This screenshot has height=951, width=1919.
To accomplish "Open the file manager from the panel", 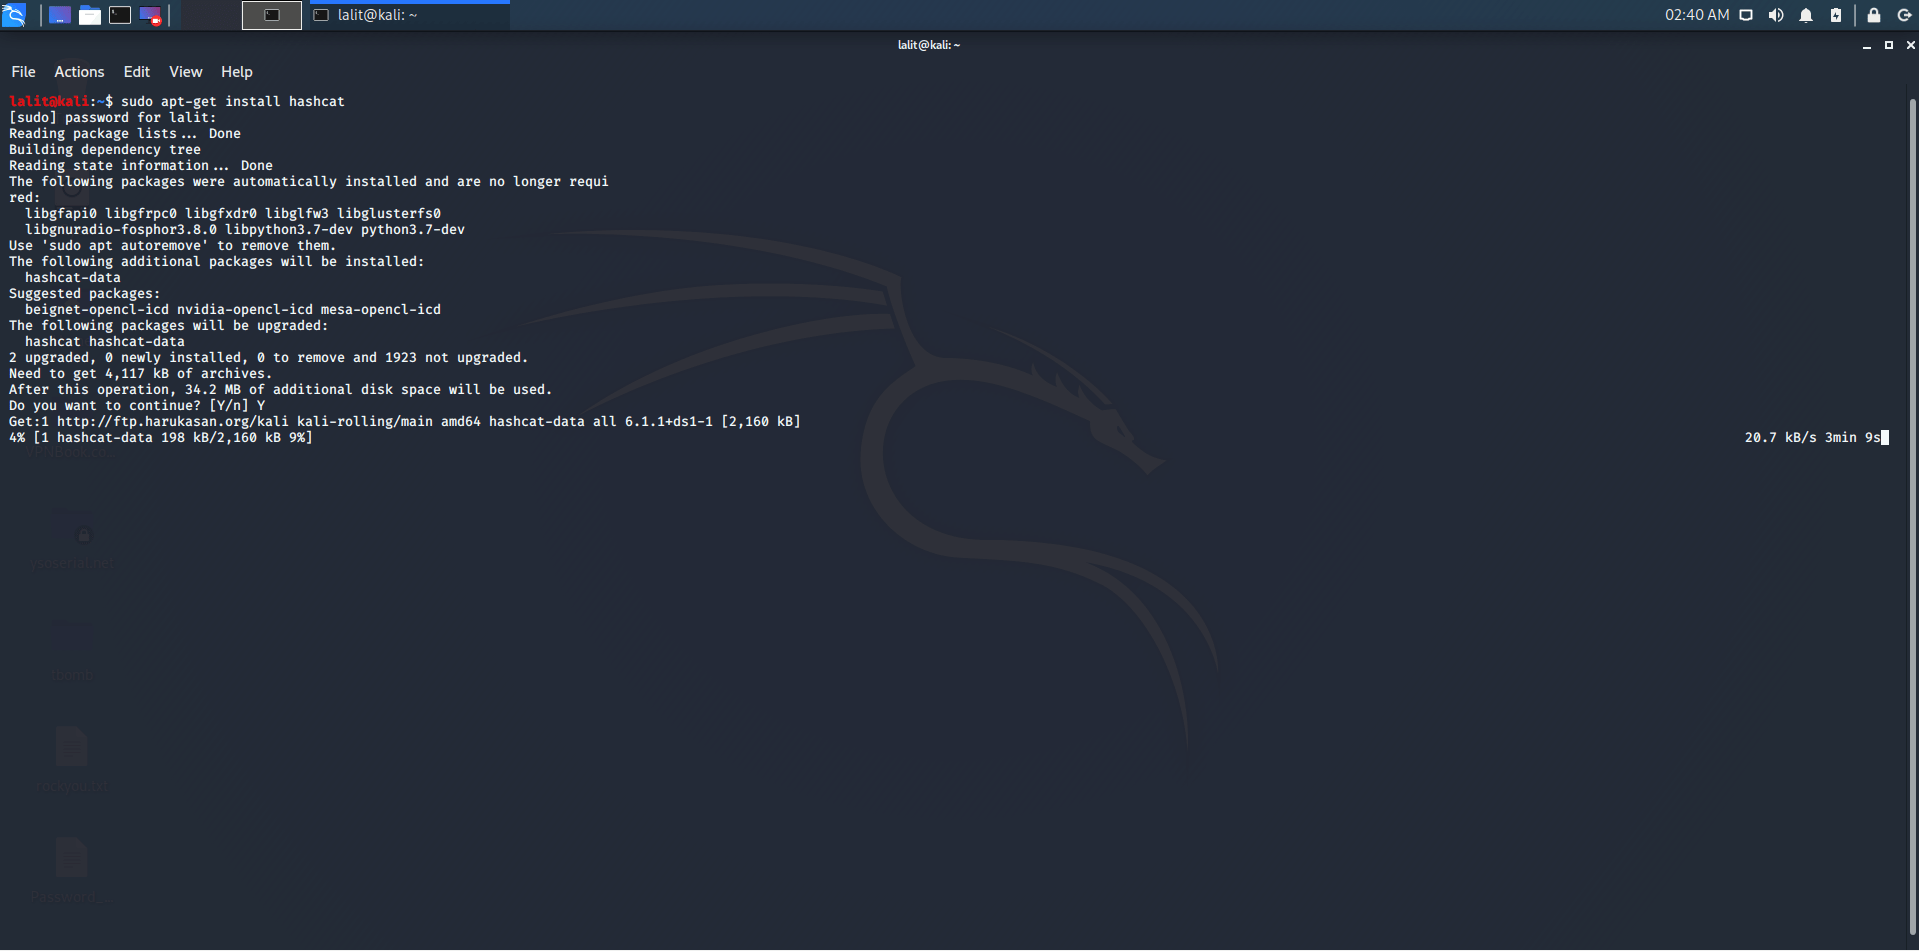I will pos(90,15).
